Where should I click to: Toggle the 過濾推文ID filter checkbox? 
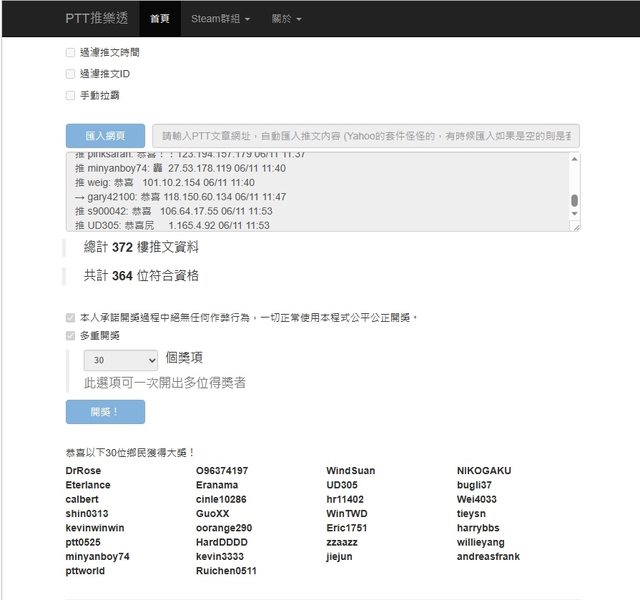70,74
